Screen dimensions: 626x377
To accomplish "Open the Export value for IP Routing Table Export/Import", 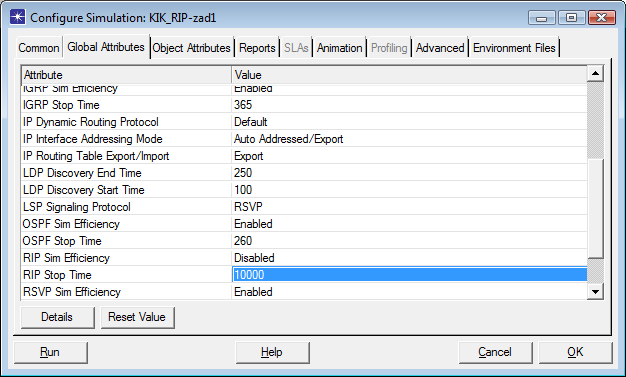I will pos(409,156).
